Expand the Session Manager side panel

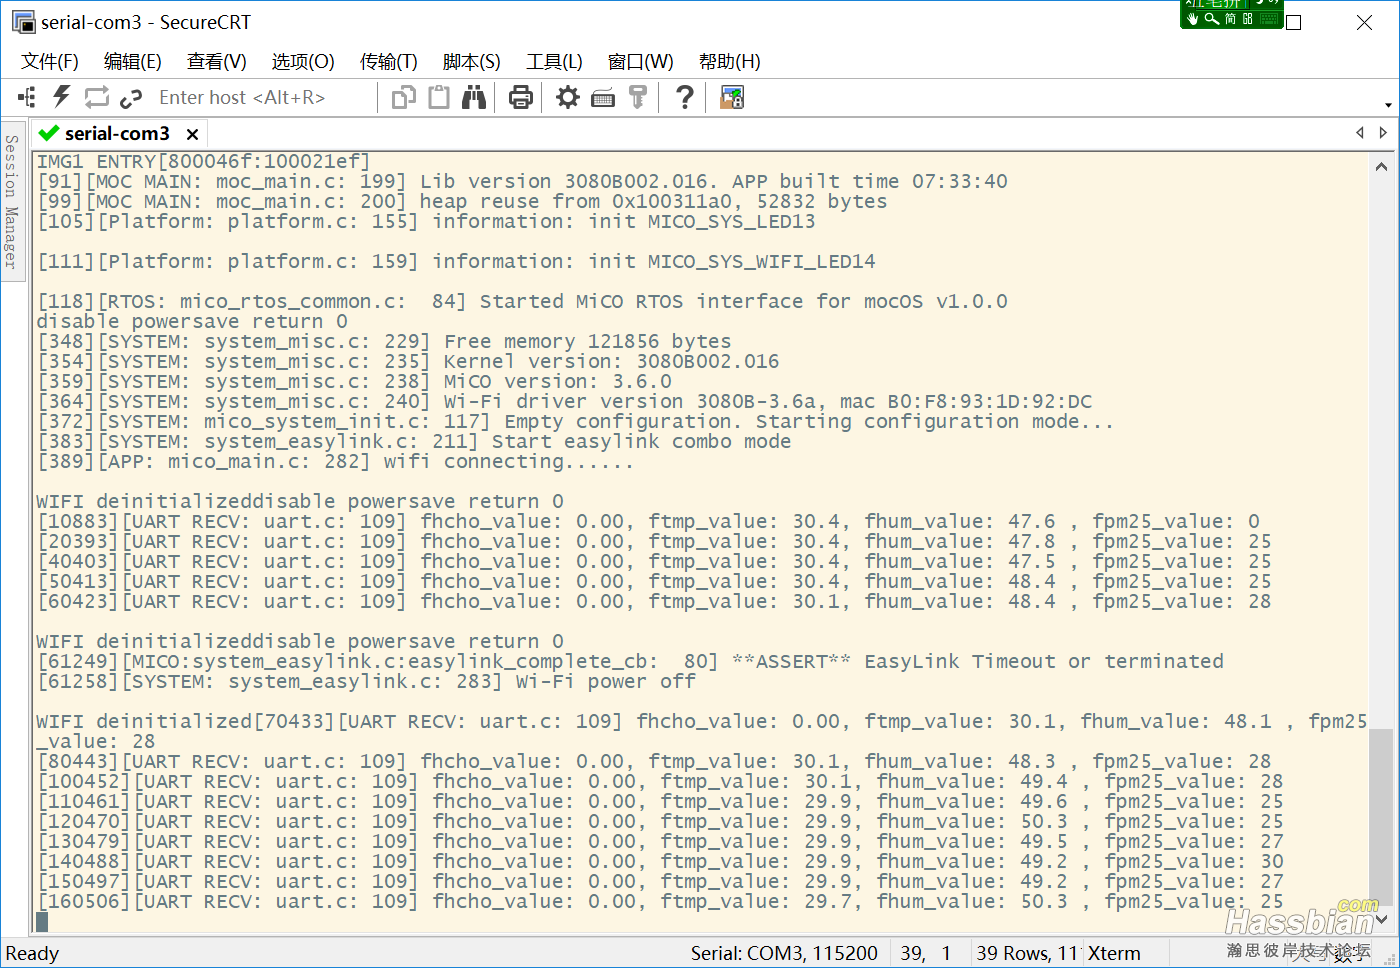click(12, 200)
